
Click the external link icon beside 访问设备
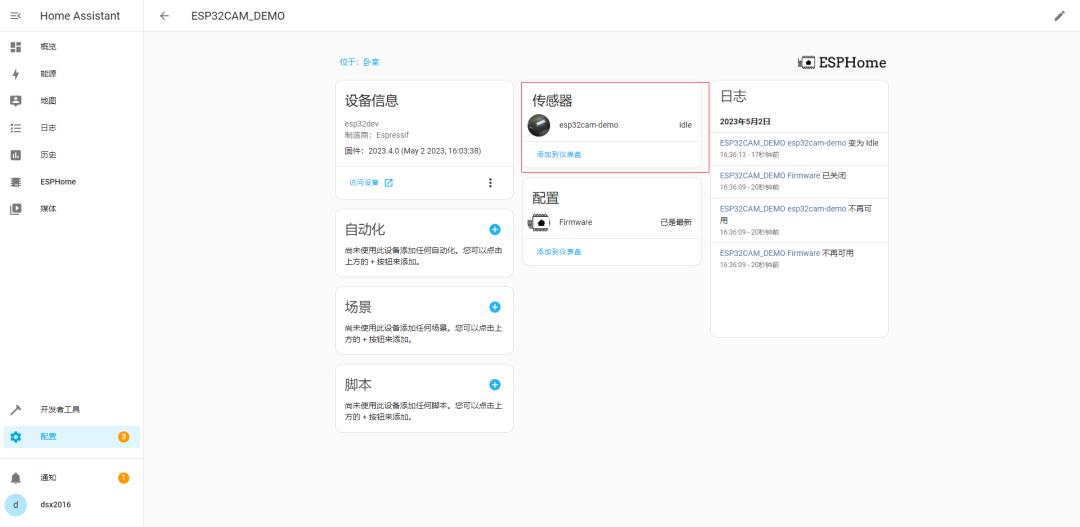pos(388,183)
